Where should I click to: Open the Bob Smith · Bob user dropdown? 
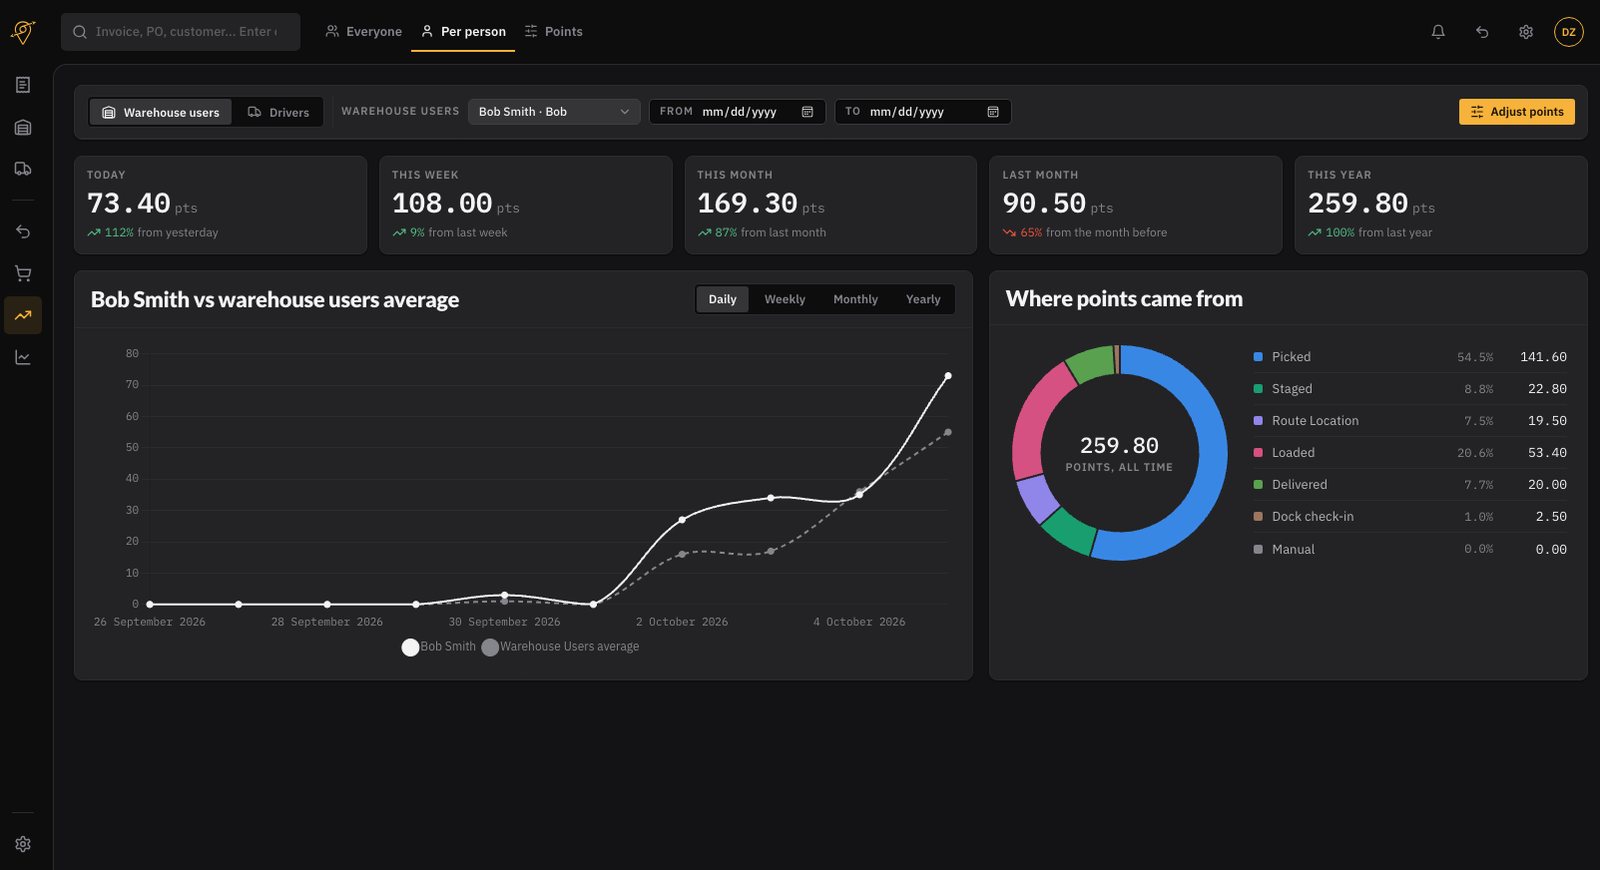click(x=554, y=112)
